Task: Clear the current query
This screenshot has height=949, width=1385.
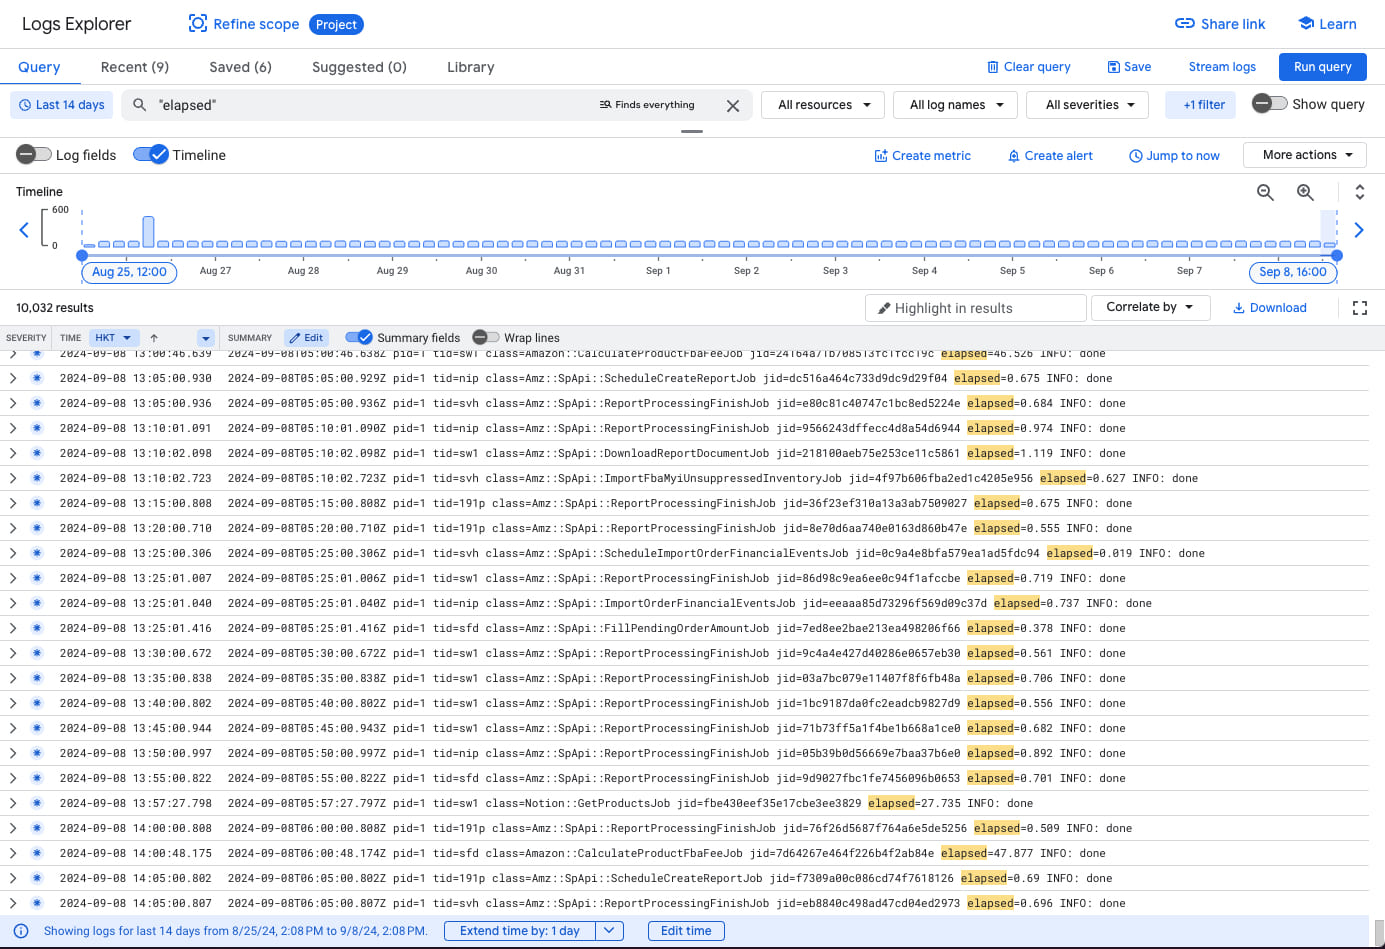Action: click(1028, 67)
